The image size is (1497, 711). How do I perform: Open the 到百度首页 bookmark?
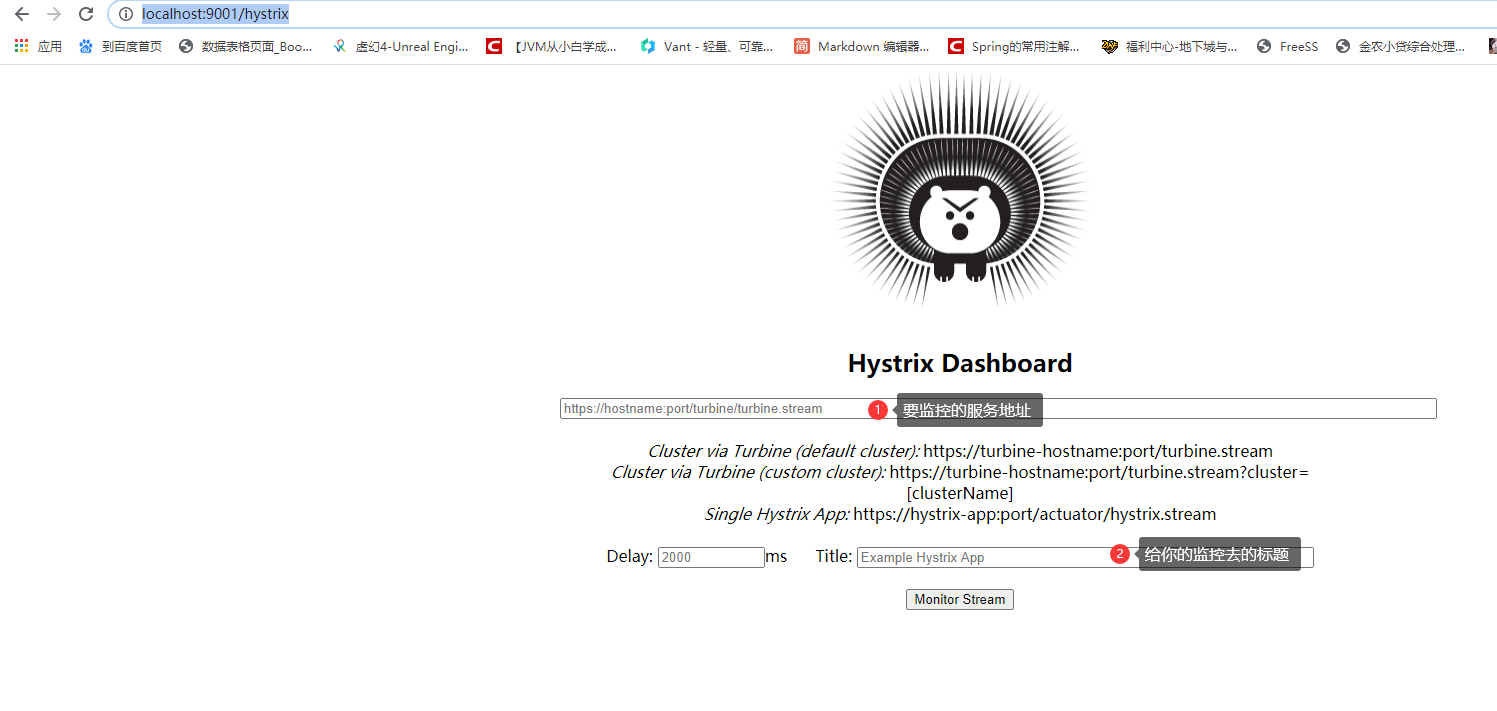point(120,46)
